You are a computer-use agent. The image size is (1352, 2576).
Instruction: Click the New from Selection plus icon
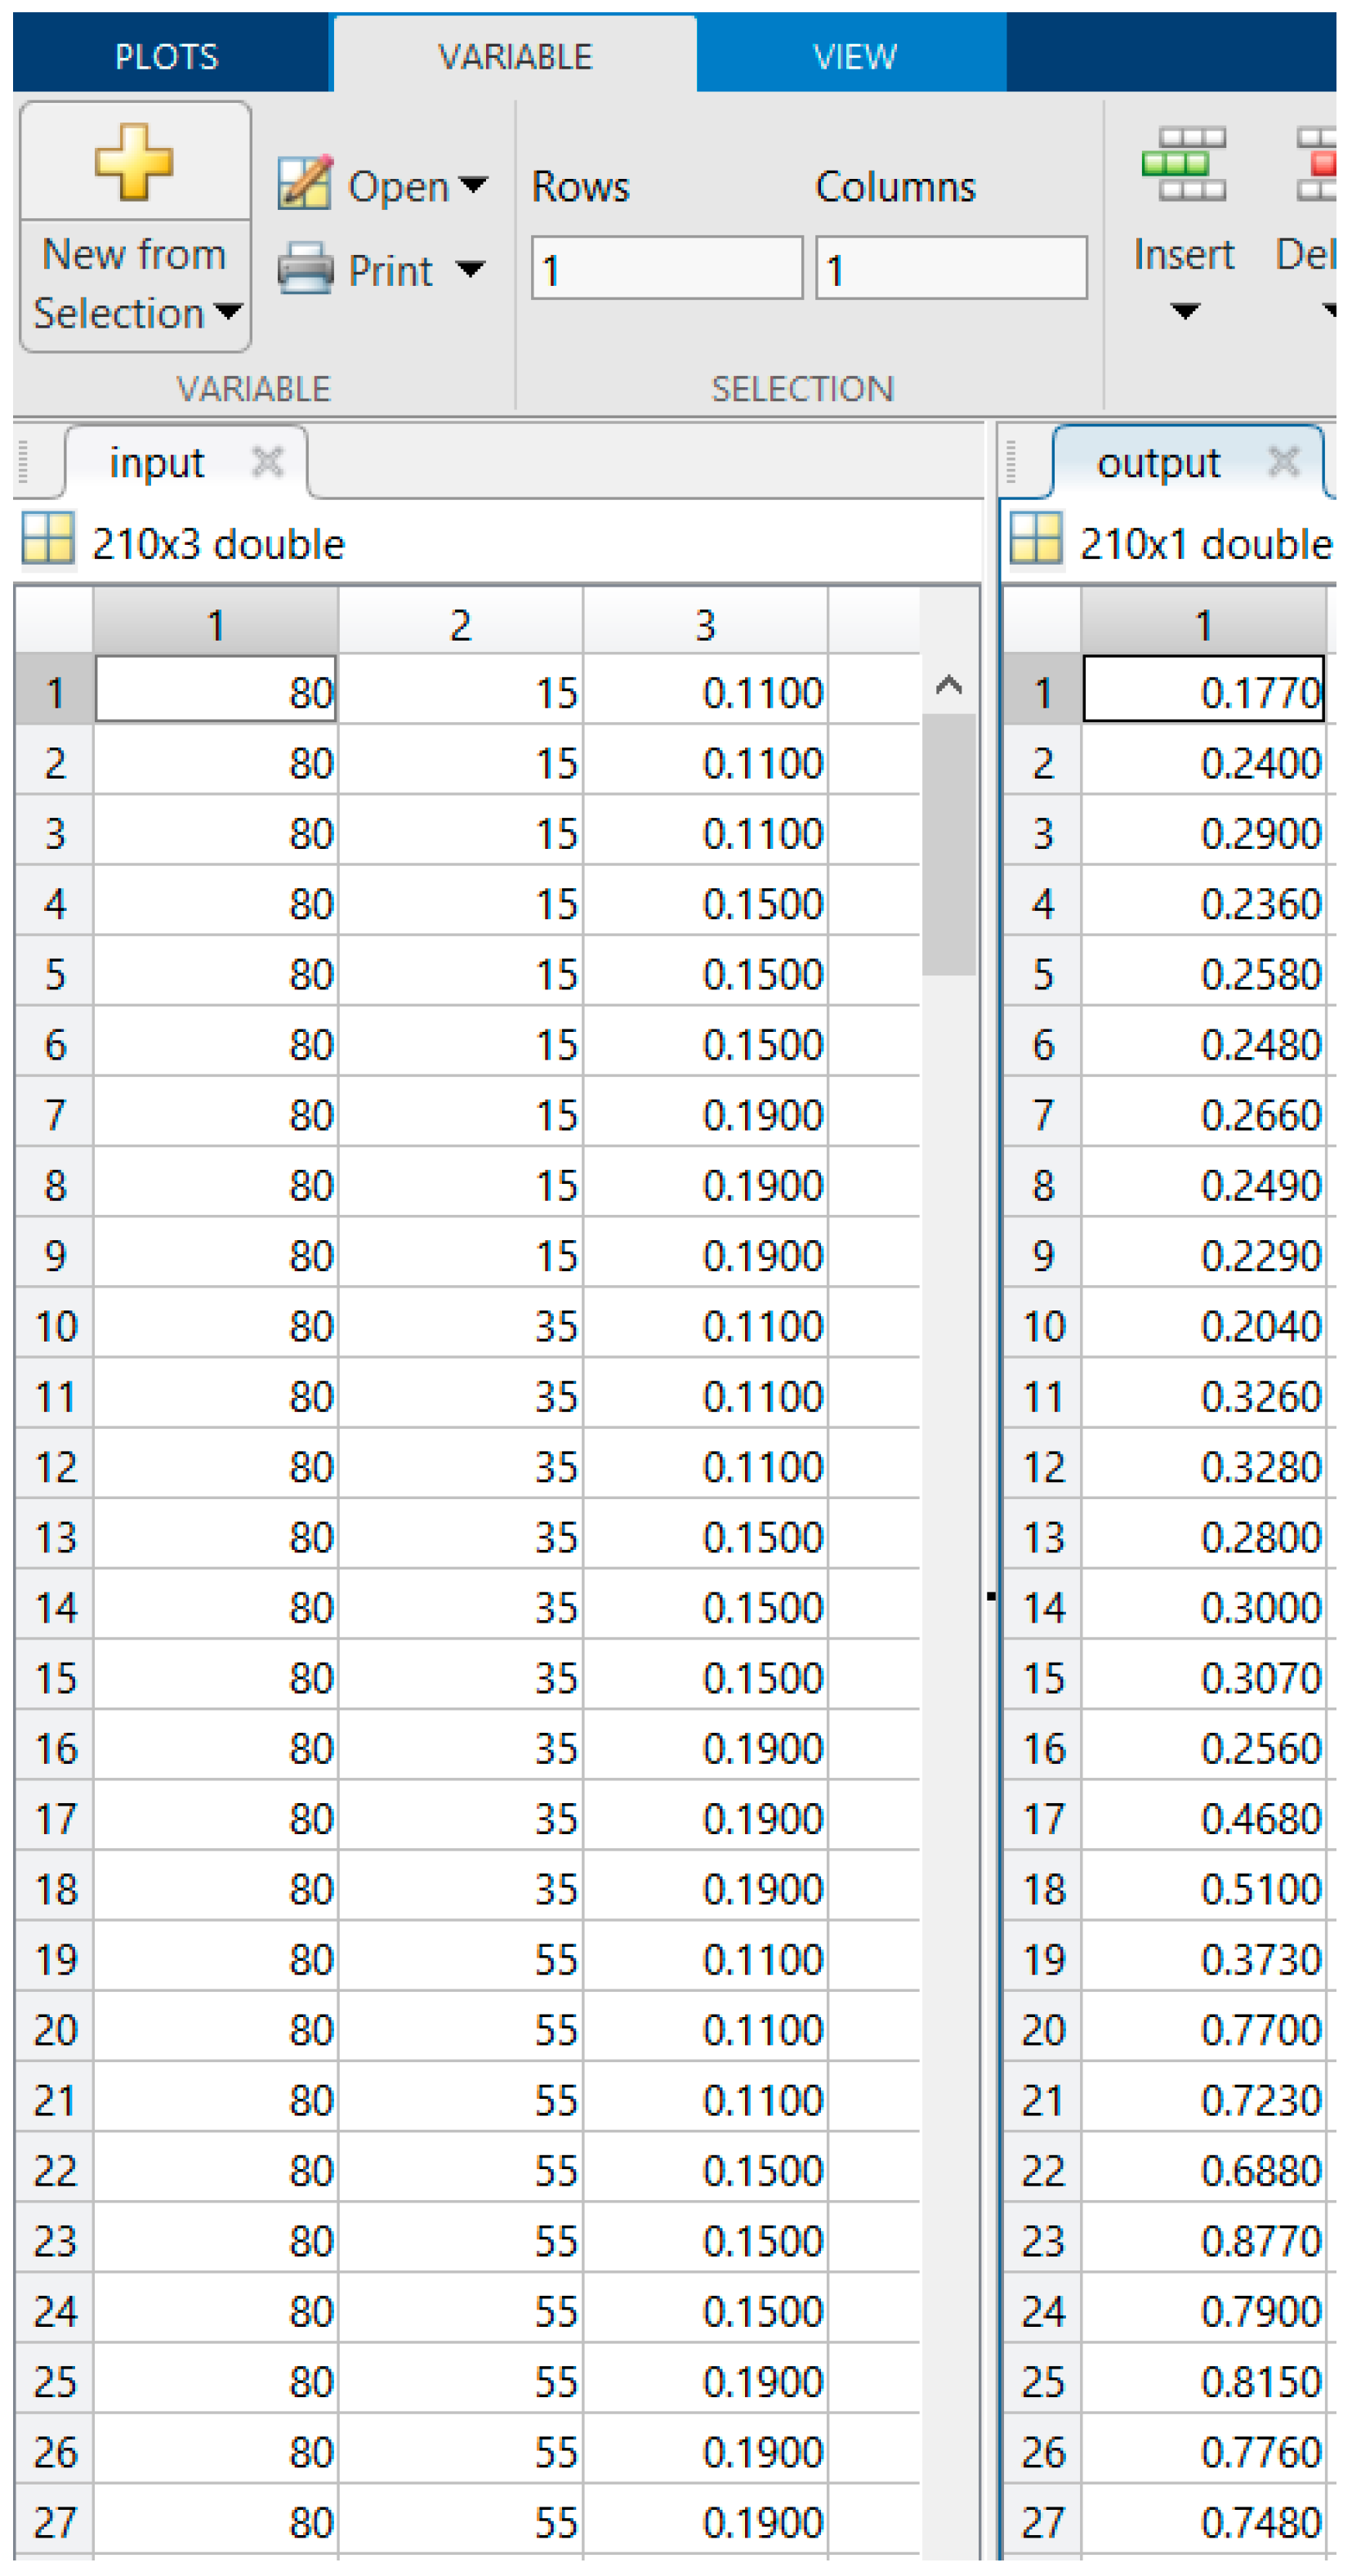[x=134, y=162]
